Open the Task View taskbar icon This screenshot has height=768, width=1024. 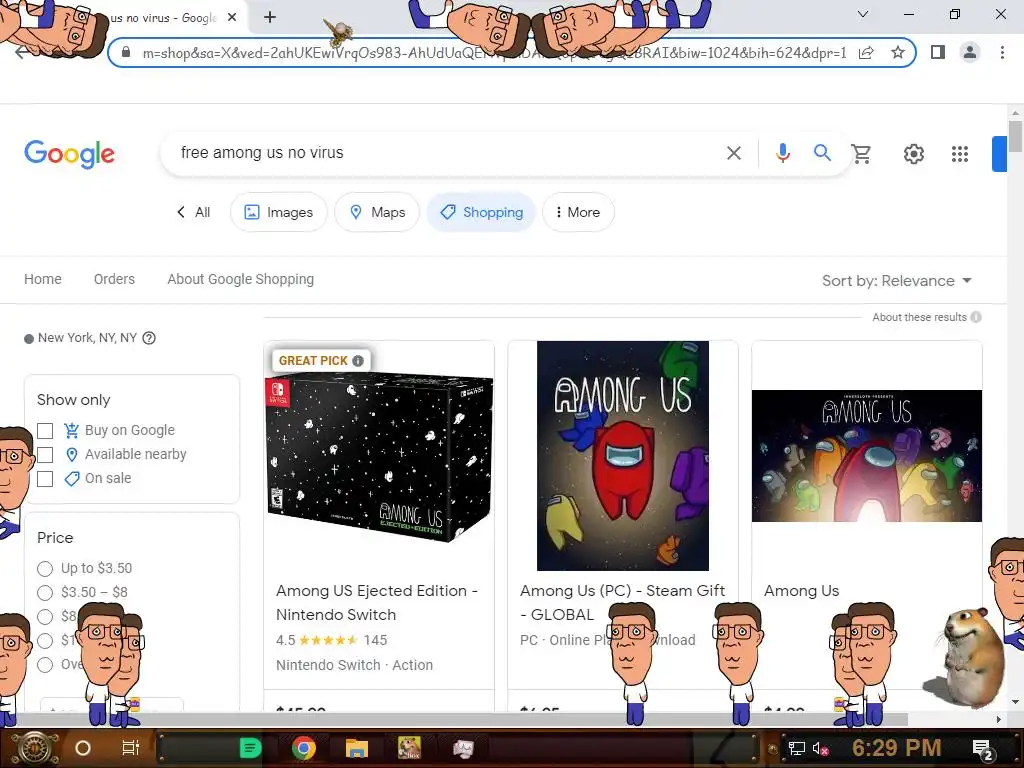click(x=131, y=748)
